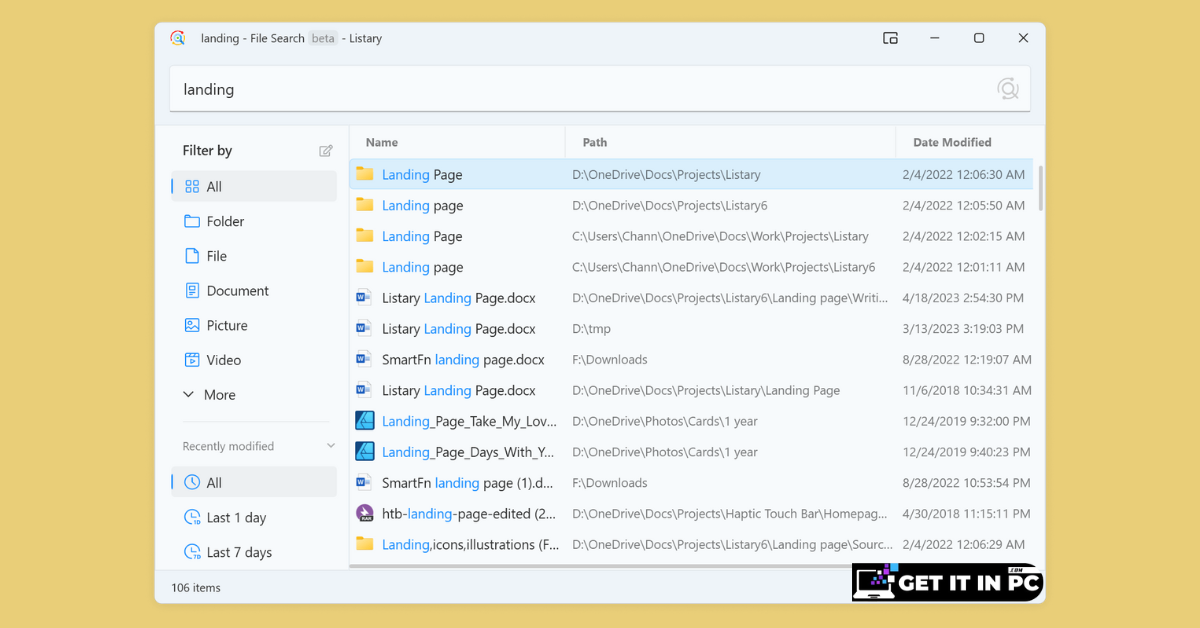Click Word icon of Listary Landing Page.docx in D:\tmp
1200x628 pixels.
click(x=364, y=328)
